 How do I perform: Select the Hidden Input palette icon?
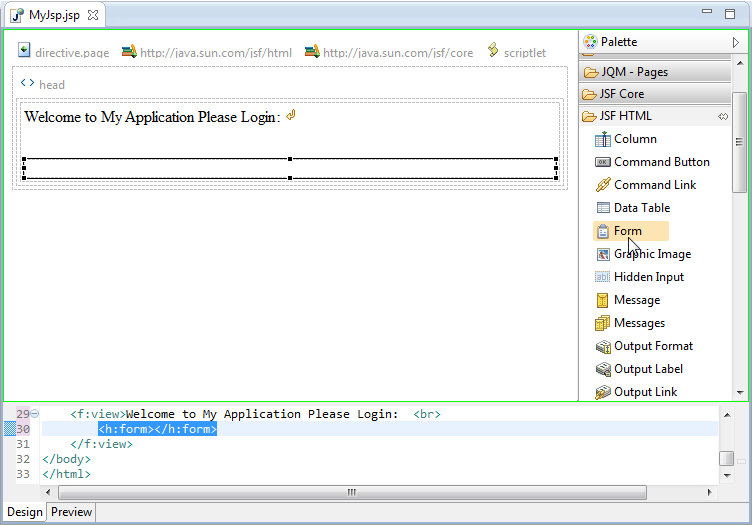[603, 277]
